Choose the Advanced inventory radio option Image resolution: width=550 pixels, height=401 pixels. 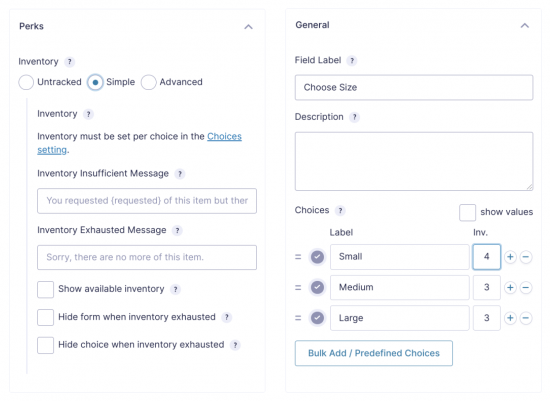[148, 82]
